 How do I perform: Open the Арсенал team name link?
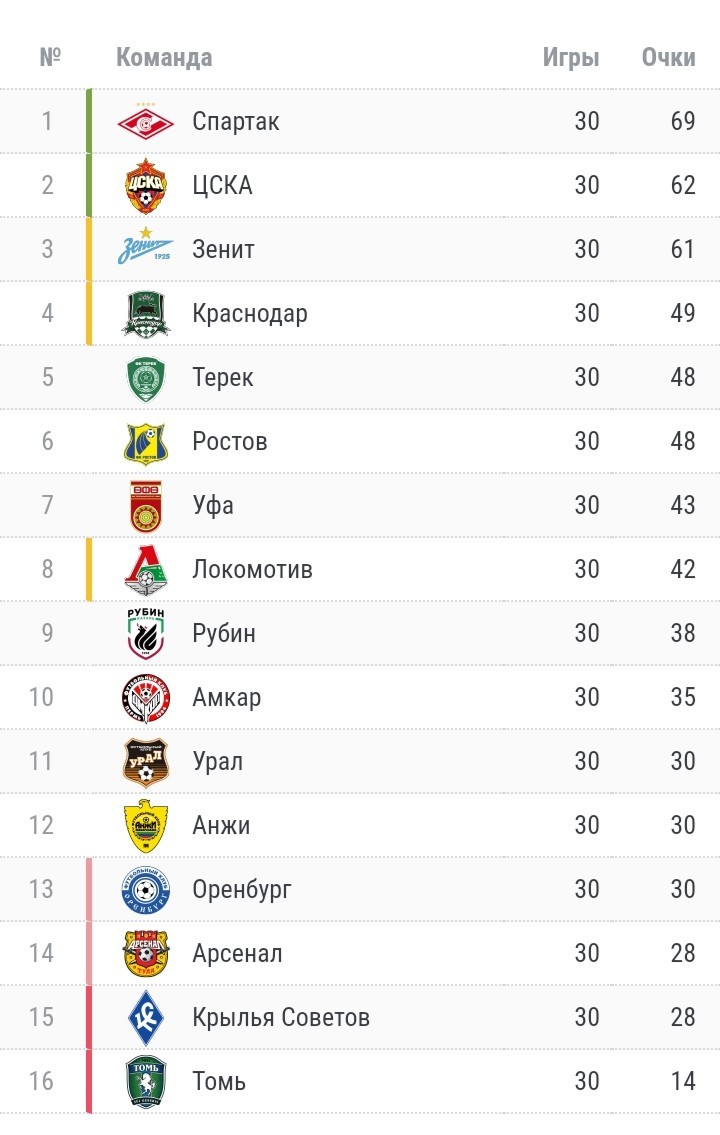click(237, 953)
